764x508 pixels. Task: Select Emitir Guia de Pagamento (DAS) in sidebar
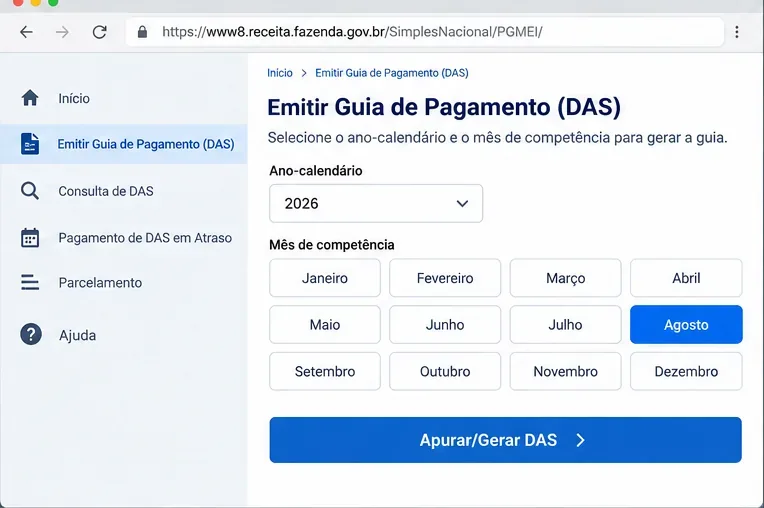pyautogui.click(x=124, y=144)
